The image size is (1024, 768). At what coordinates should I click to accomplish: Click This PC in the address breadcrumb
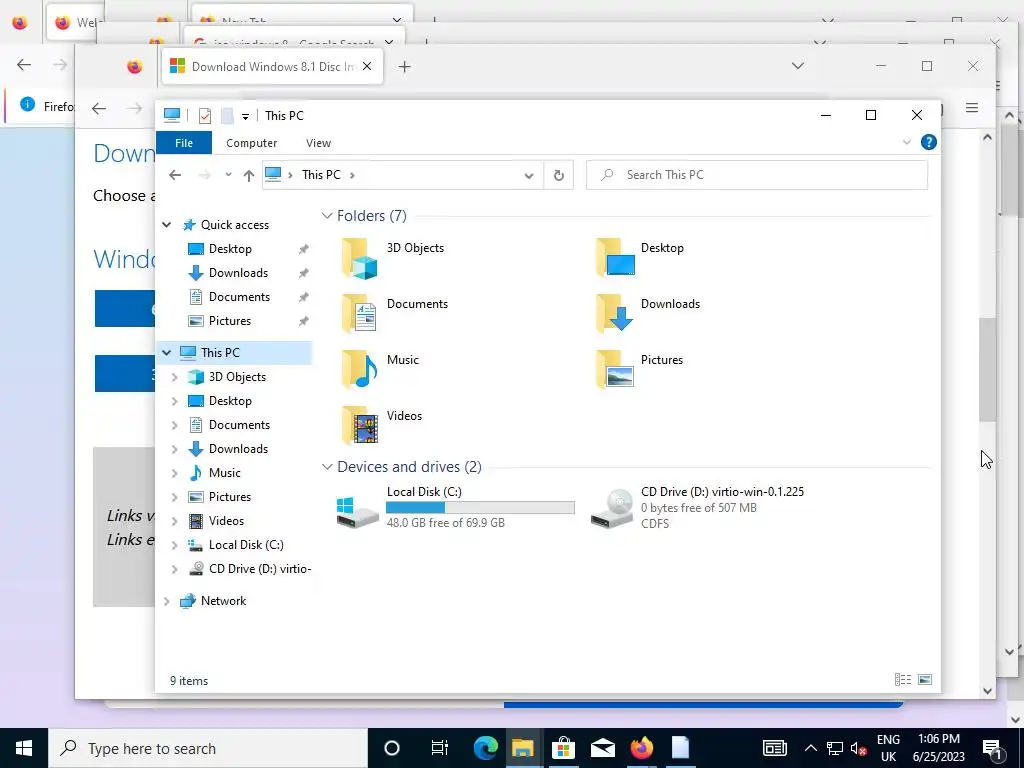(x=321, y=175)
